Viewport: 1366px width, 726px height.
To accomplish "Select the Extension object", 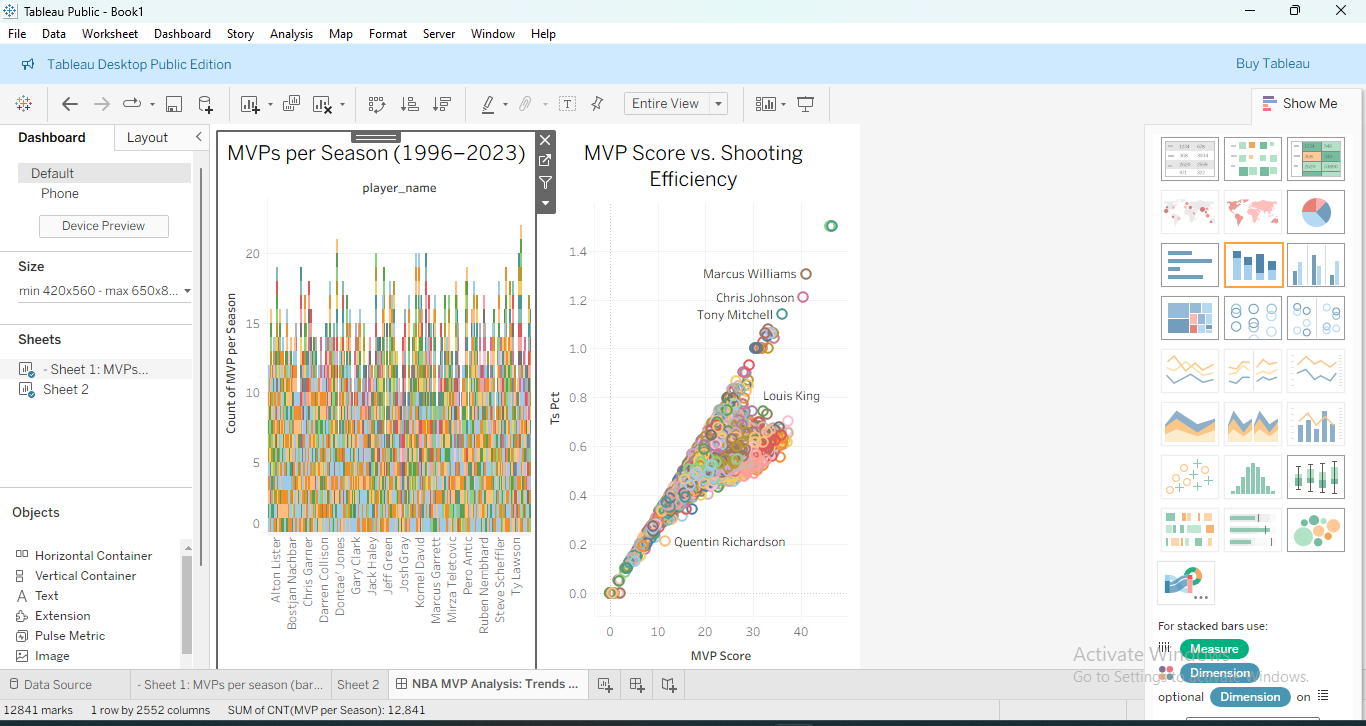I will [x=53, y=616].
